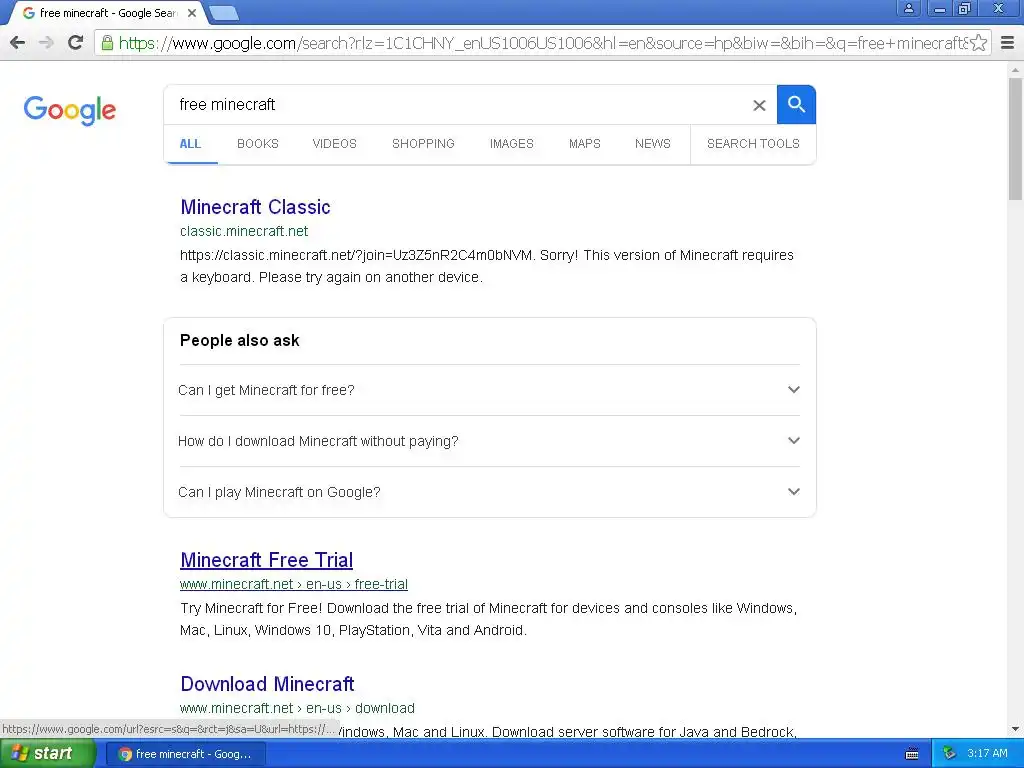Click the www.minecraft.net free-trial breadcrumb link
This screenshot has width=1024, height=768.
[294, 584]
